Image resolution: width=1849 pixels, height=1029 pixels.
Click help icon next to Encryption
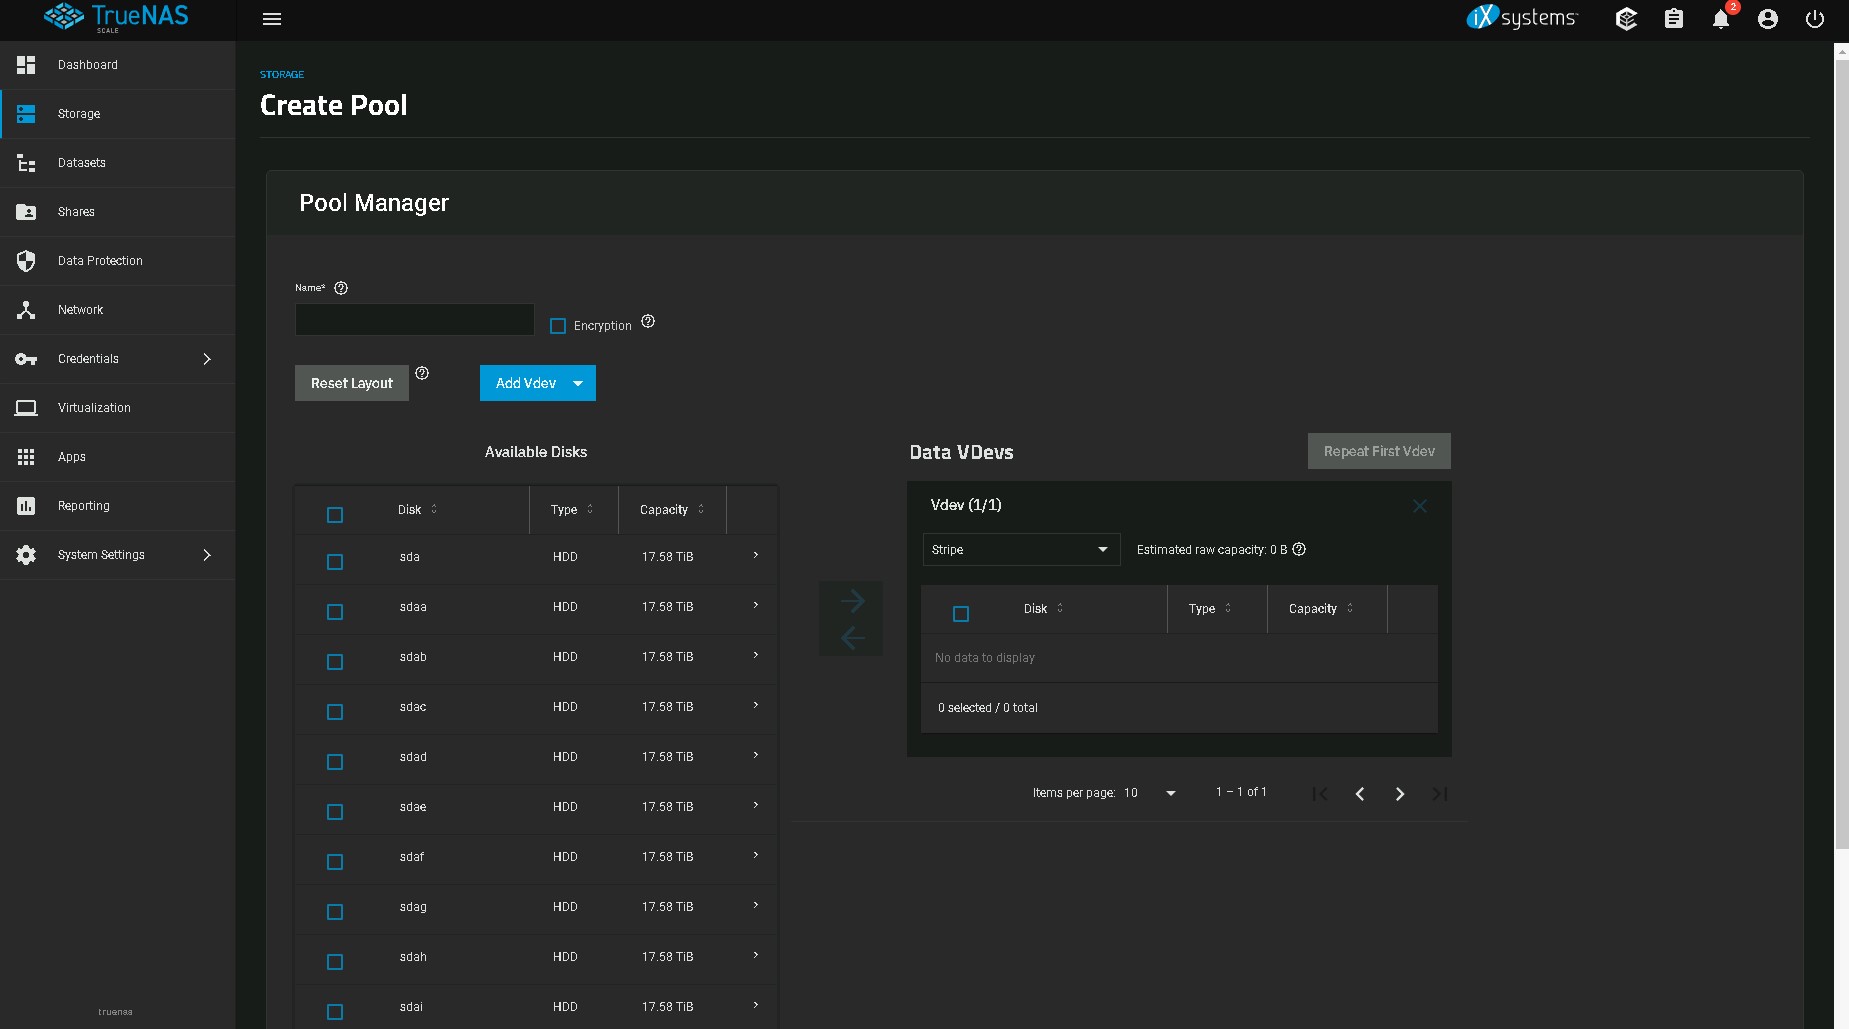coord(648,321)
